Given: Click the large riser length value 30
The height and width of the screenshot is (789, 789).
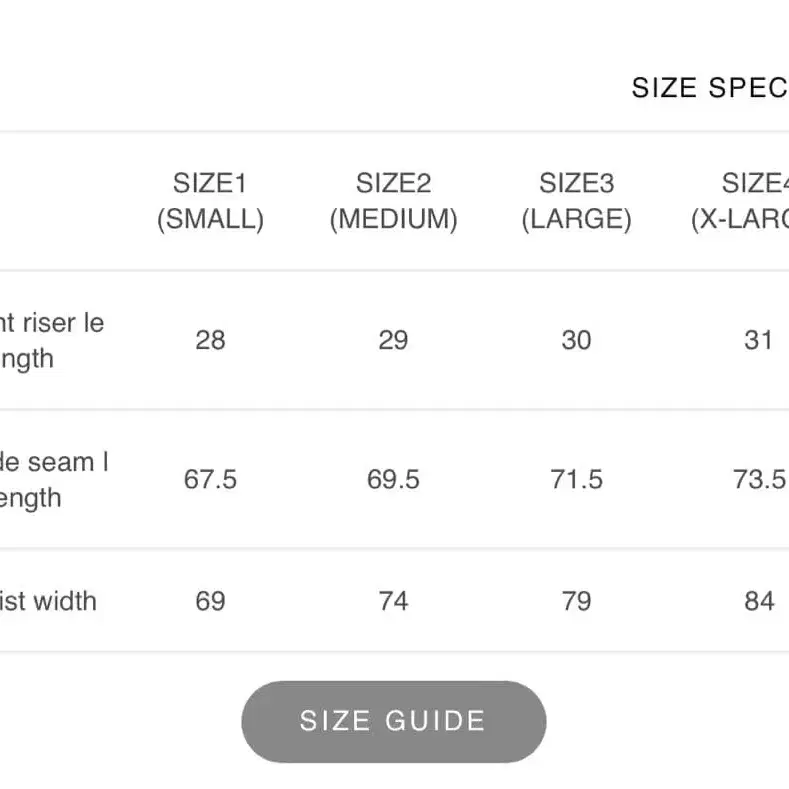Looking at the screenshot, I should pyautogui.click(x=576, y=341).
